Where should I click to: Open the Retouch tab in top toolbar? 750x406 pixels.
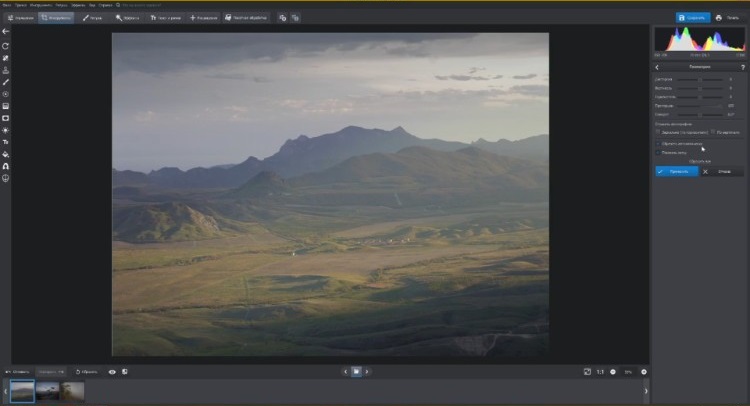coord(92,17)
